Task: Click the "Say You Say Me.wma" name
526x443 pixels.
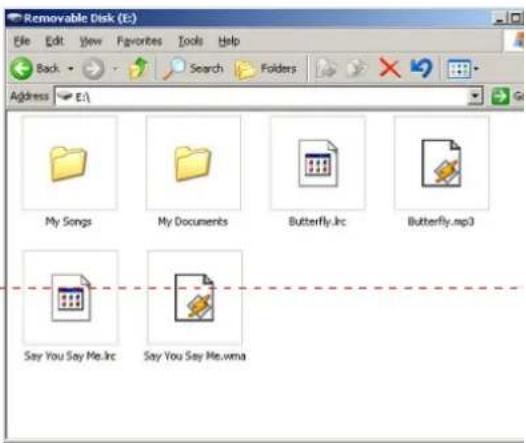Action: [x=195, y=356]
